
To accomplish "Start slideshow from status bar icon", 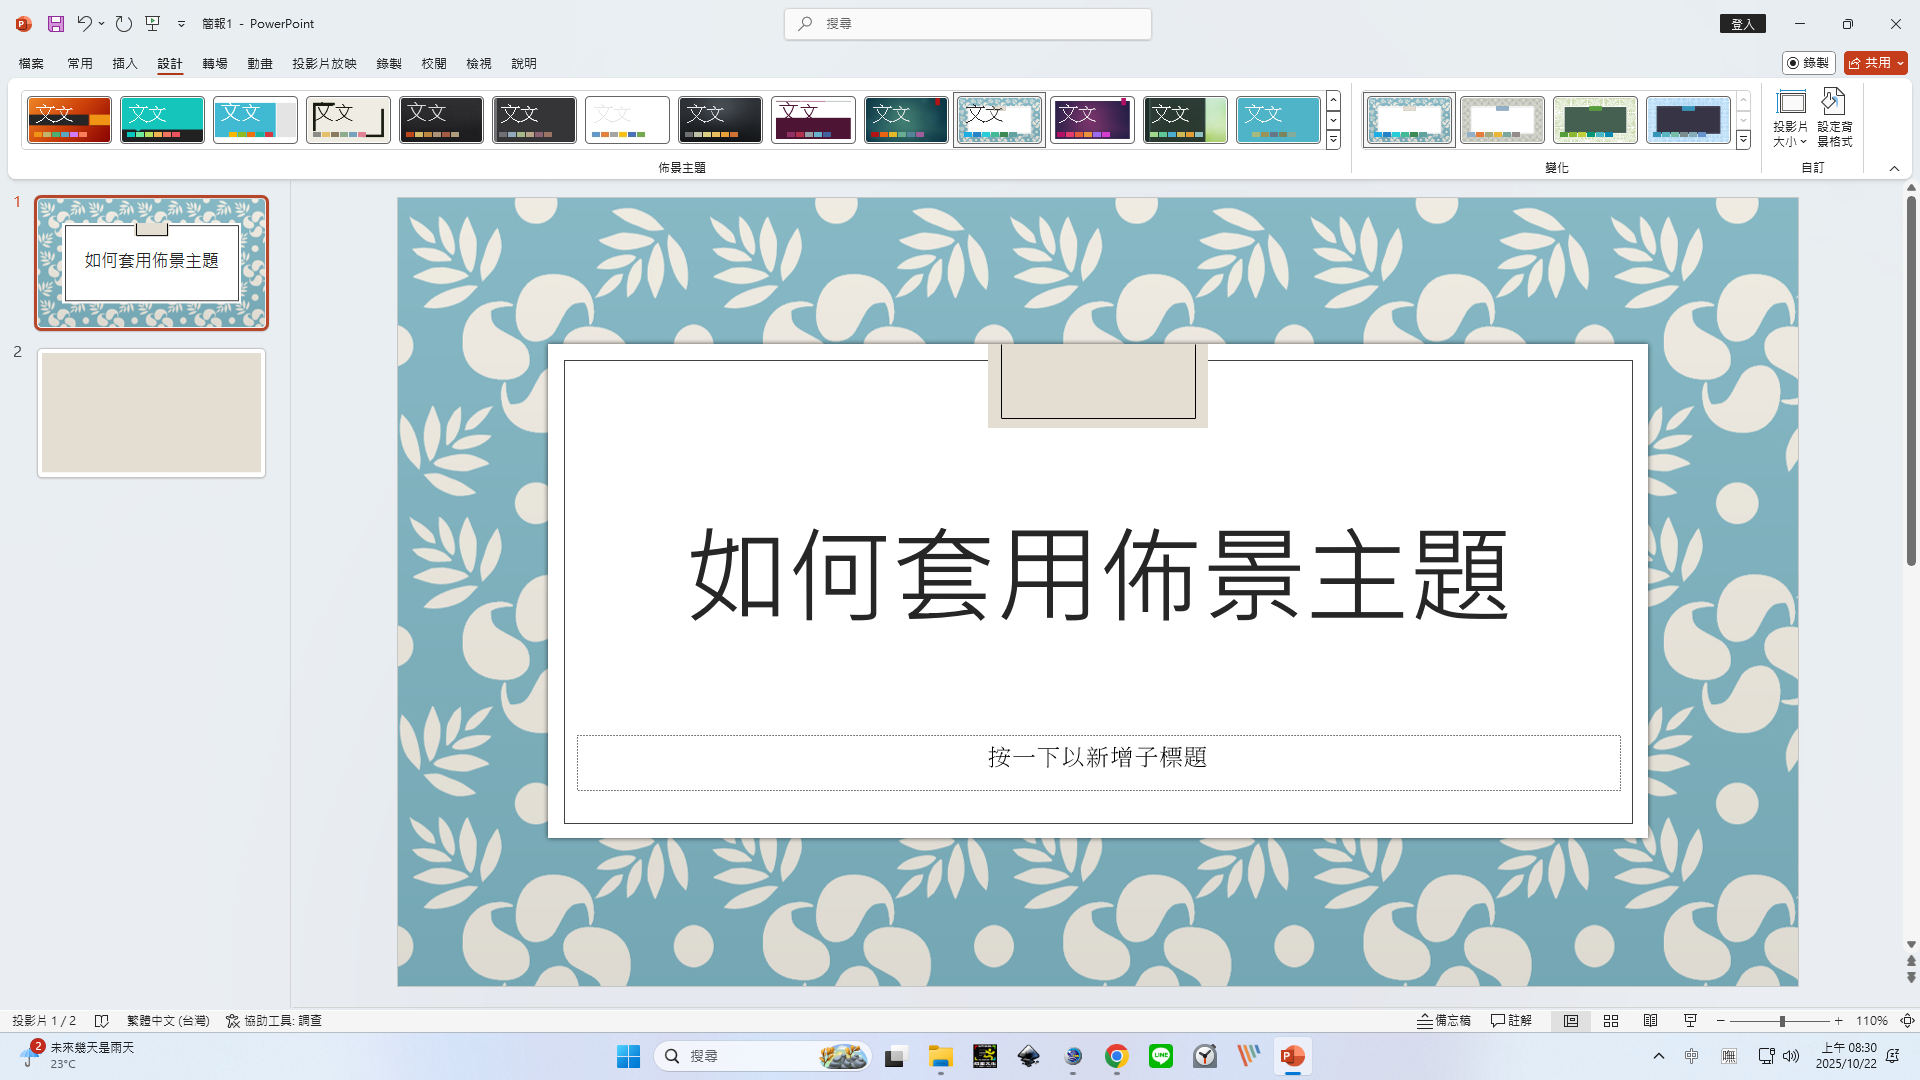I will tap(1690, 1021).
